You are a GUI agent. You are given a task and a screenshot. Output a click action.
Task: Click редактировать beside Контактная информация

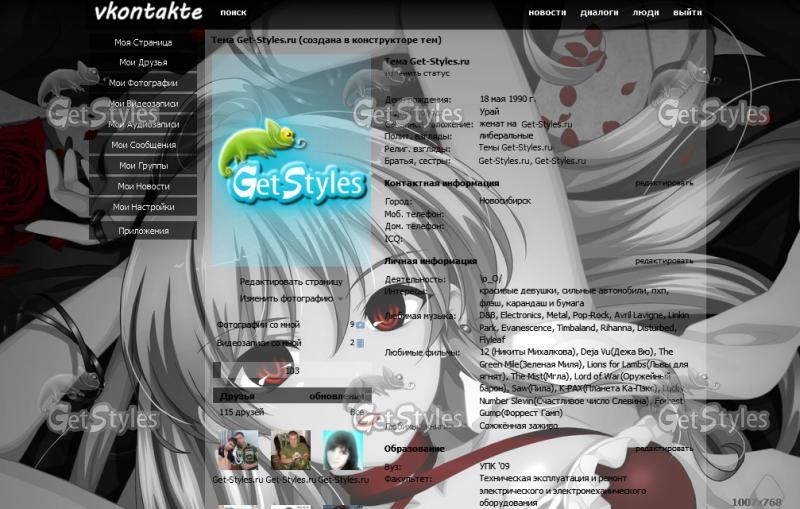click(664, 183)
